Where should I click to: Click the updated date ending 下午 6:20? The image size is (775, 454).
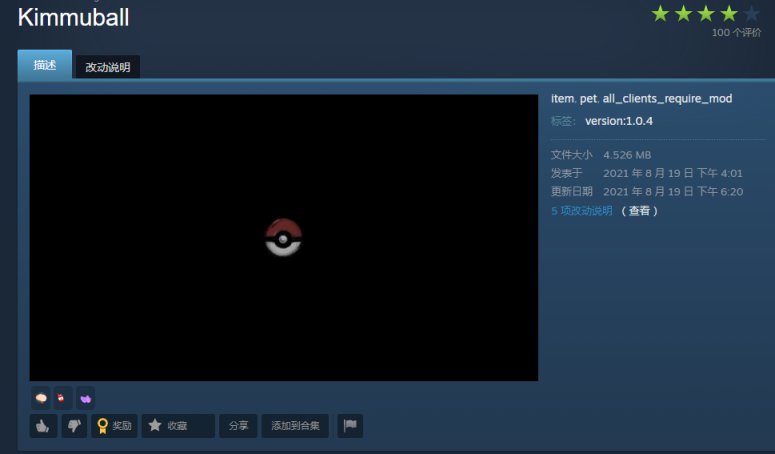[673, 192]
